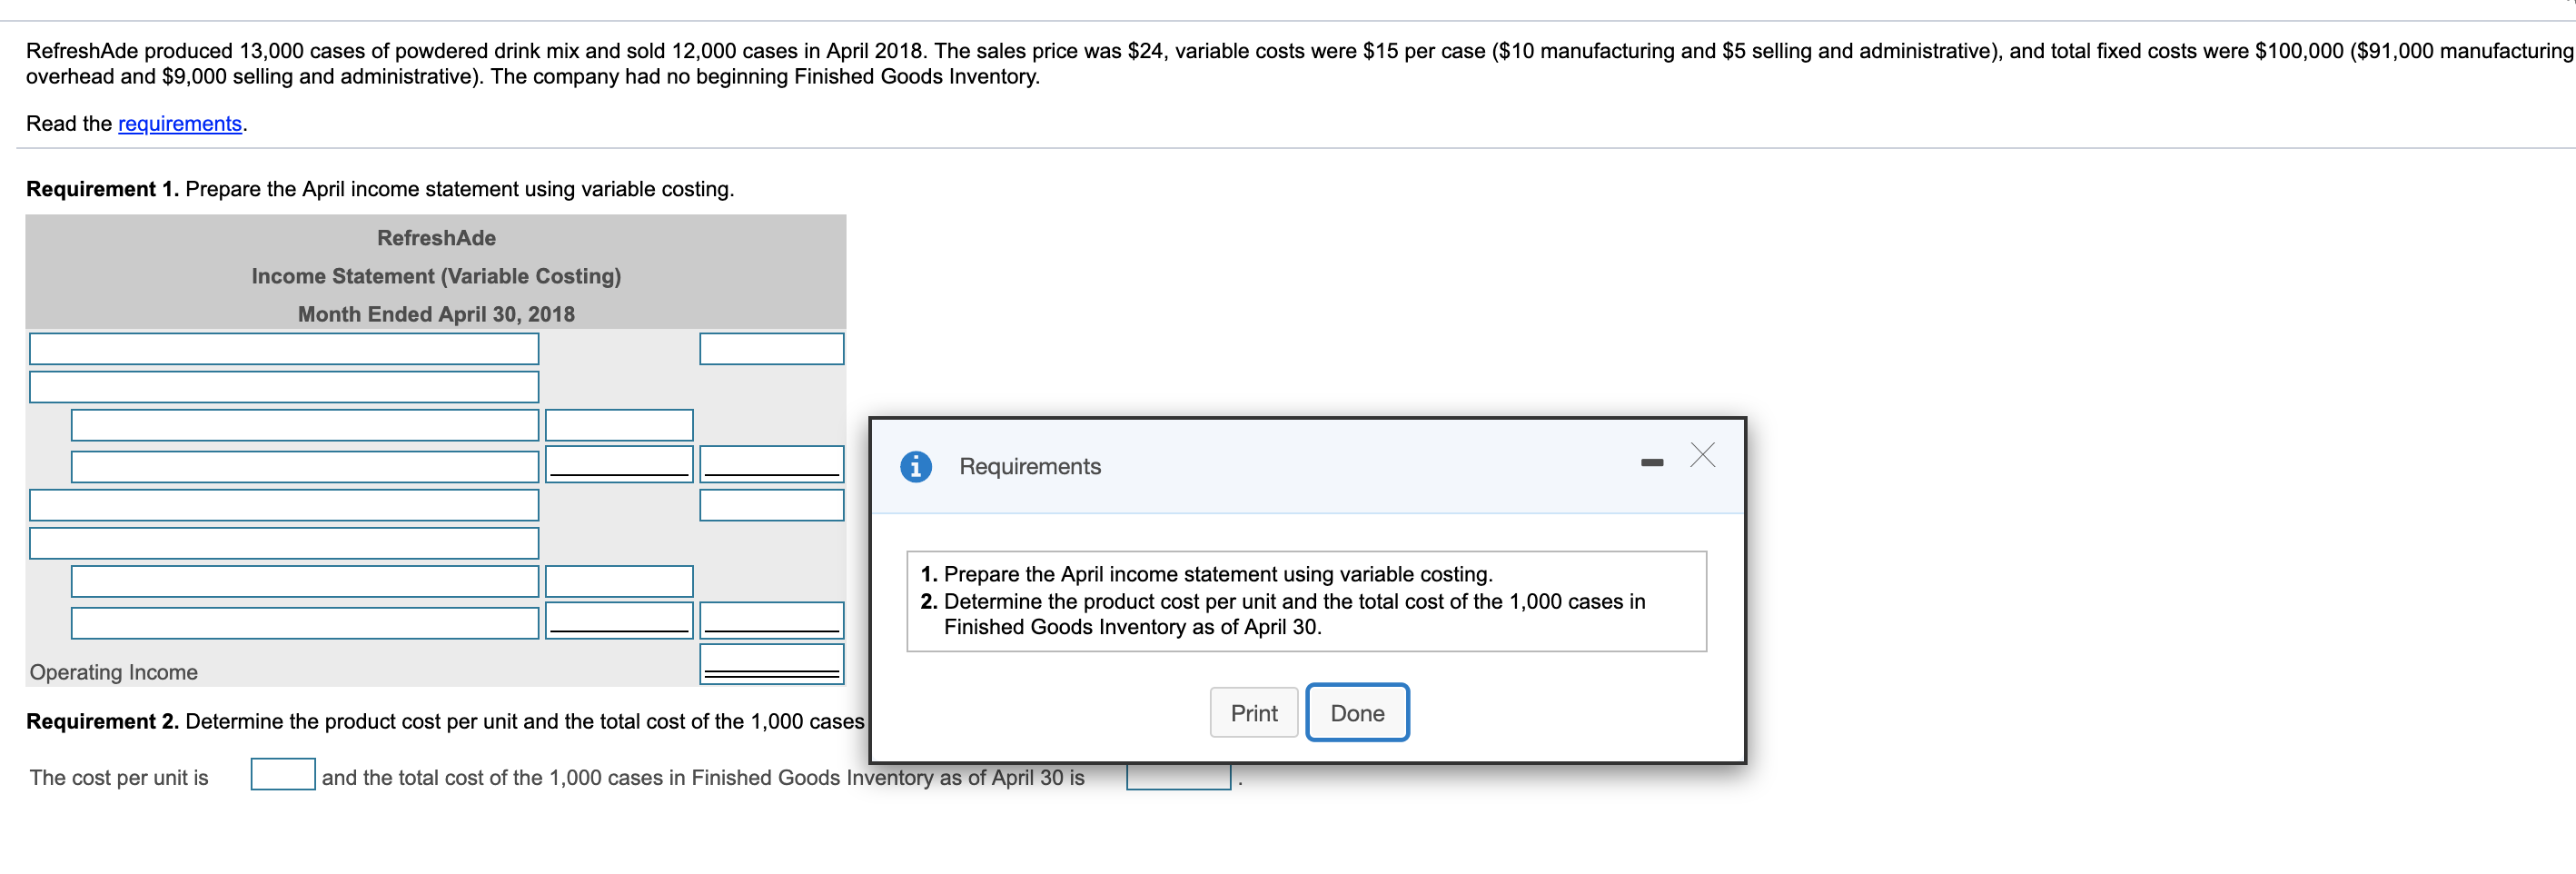Click the 'Operating Income' row label
This screenshot has width=2576, height=874.
[x=114, y=672]
